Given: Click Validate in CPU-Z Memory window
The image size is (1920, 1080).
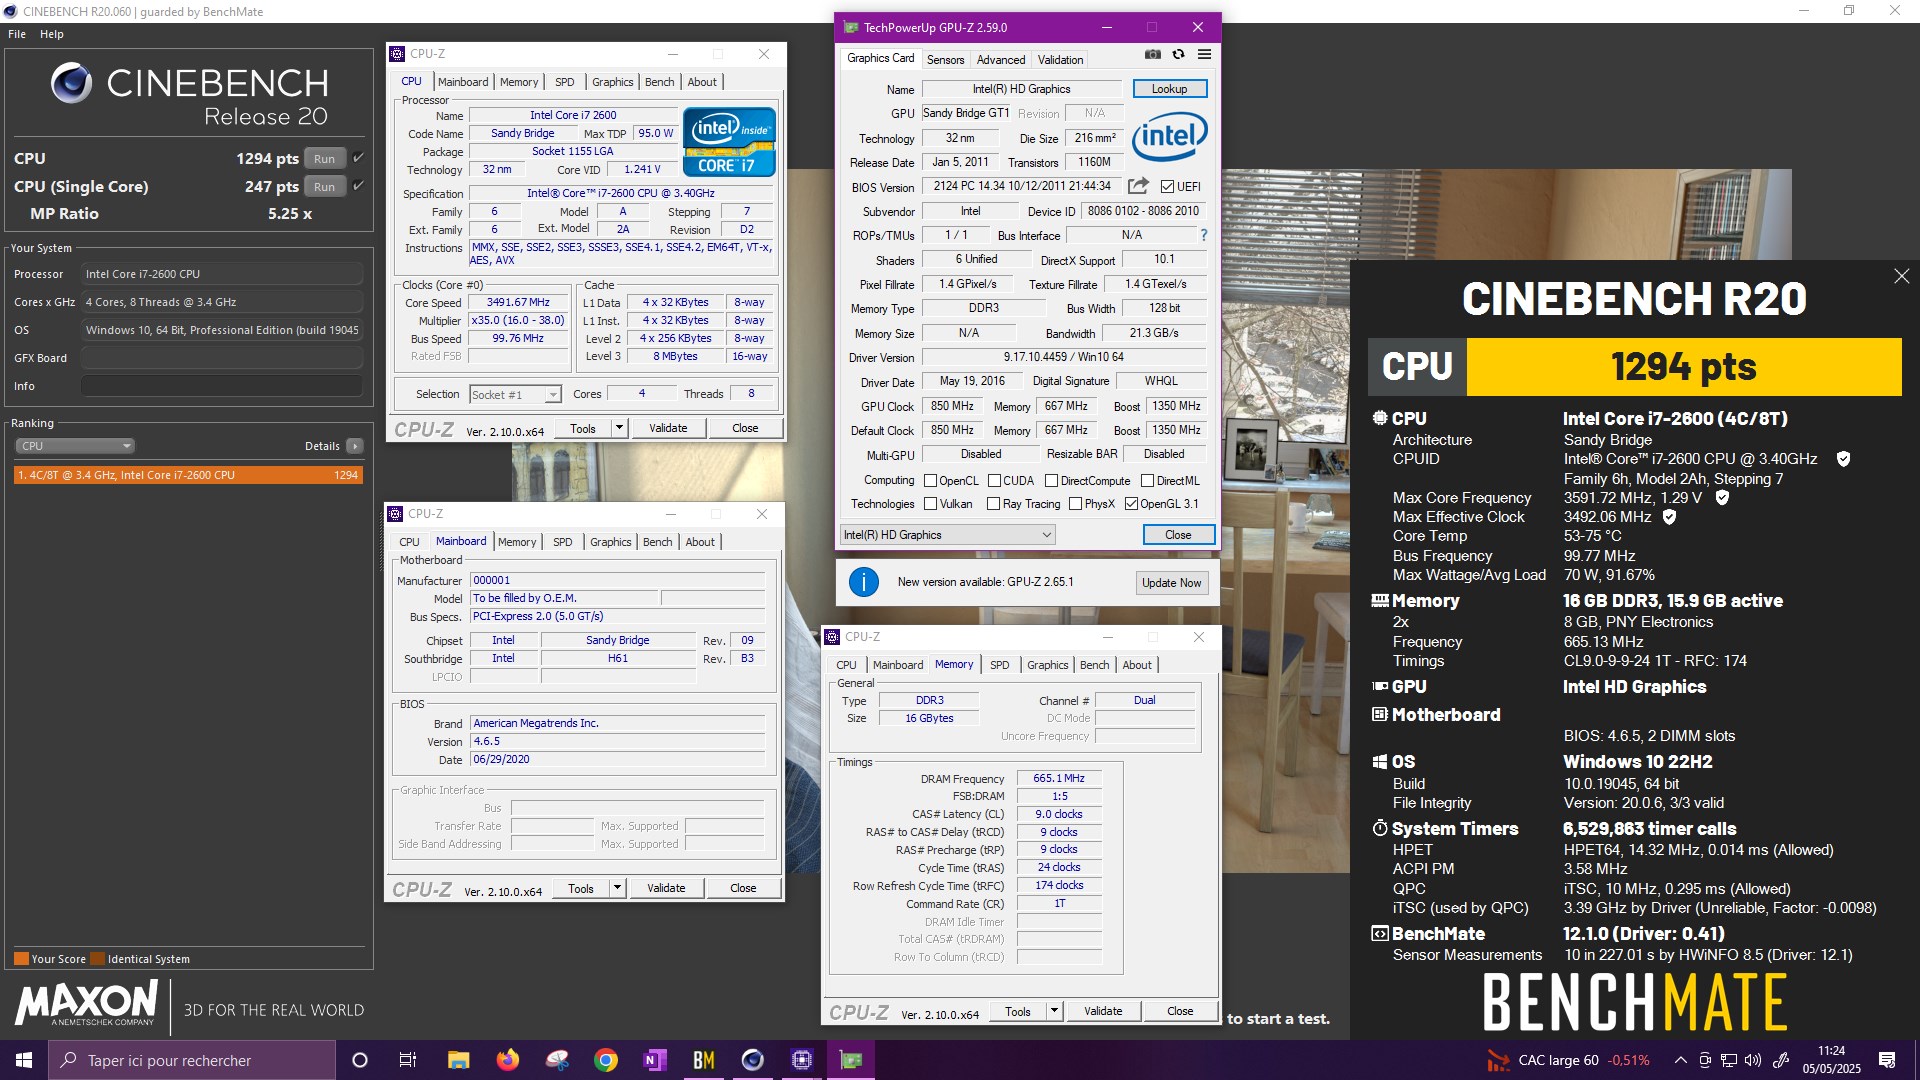Looking at the screenshot, I should click(1103, 1011).
